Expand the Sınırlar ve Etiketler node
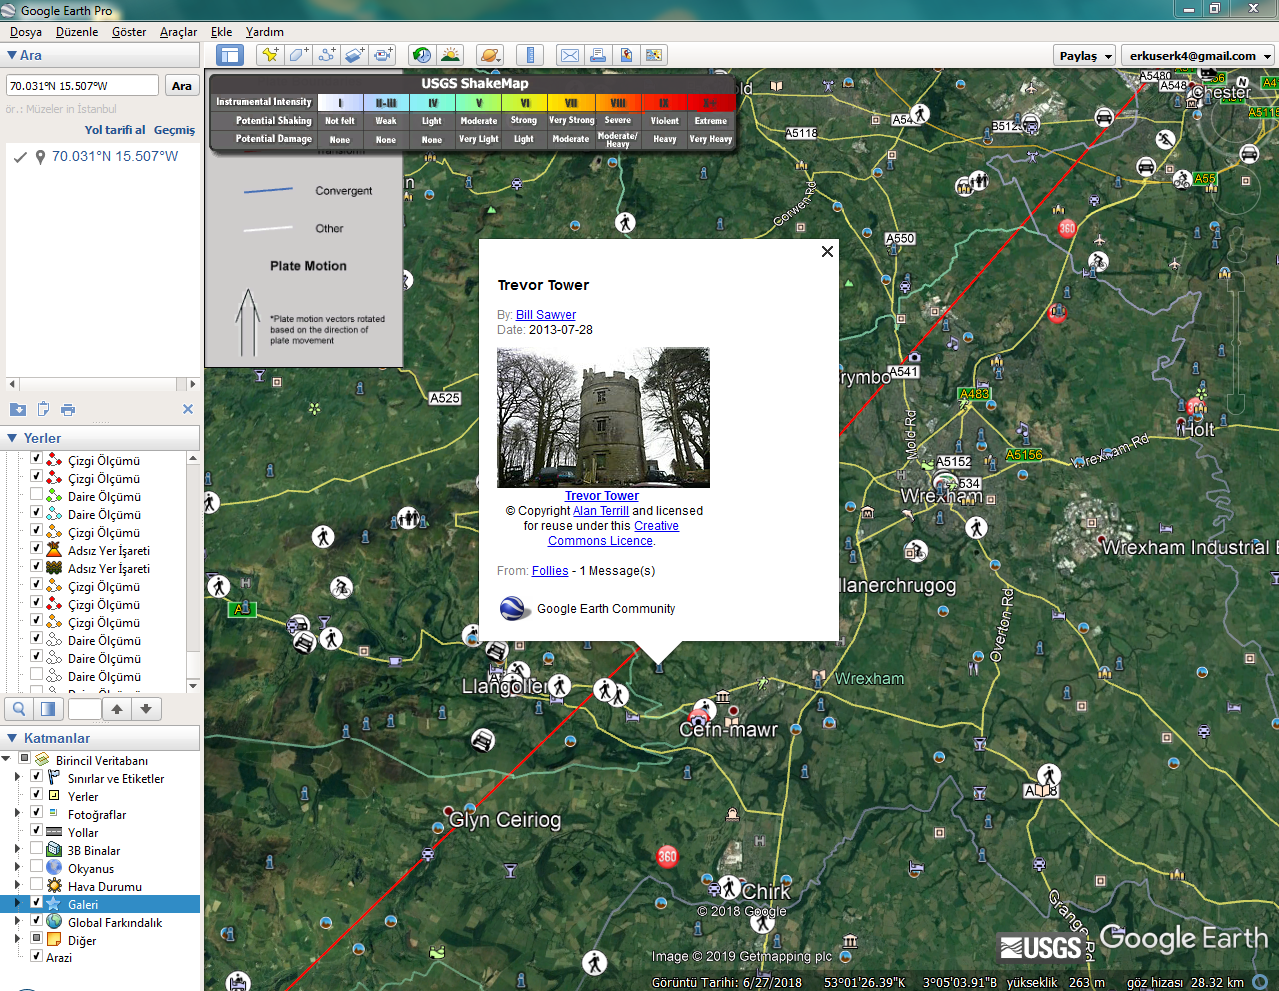 pyautogui.click(x=17, y=777)
